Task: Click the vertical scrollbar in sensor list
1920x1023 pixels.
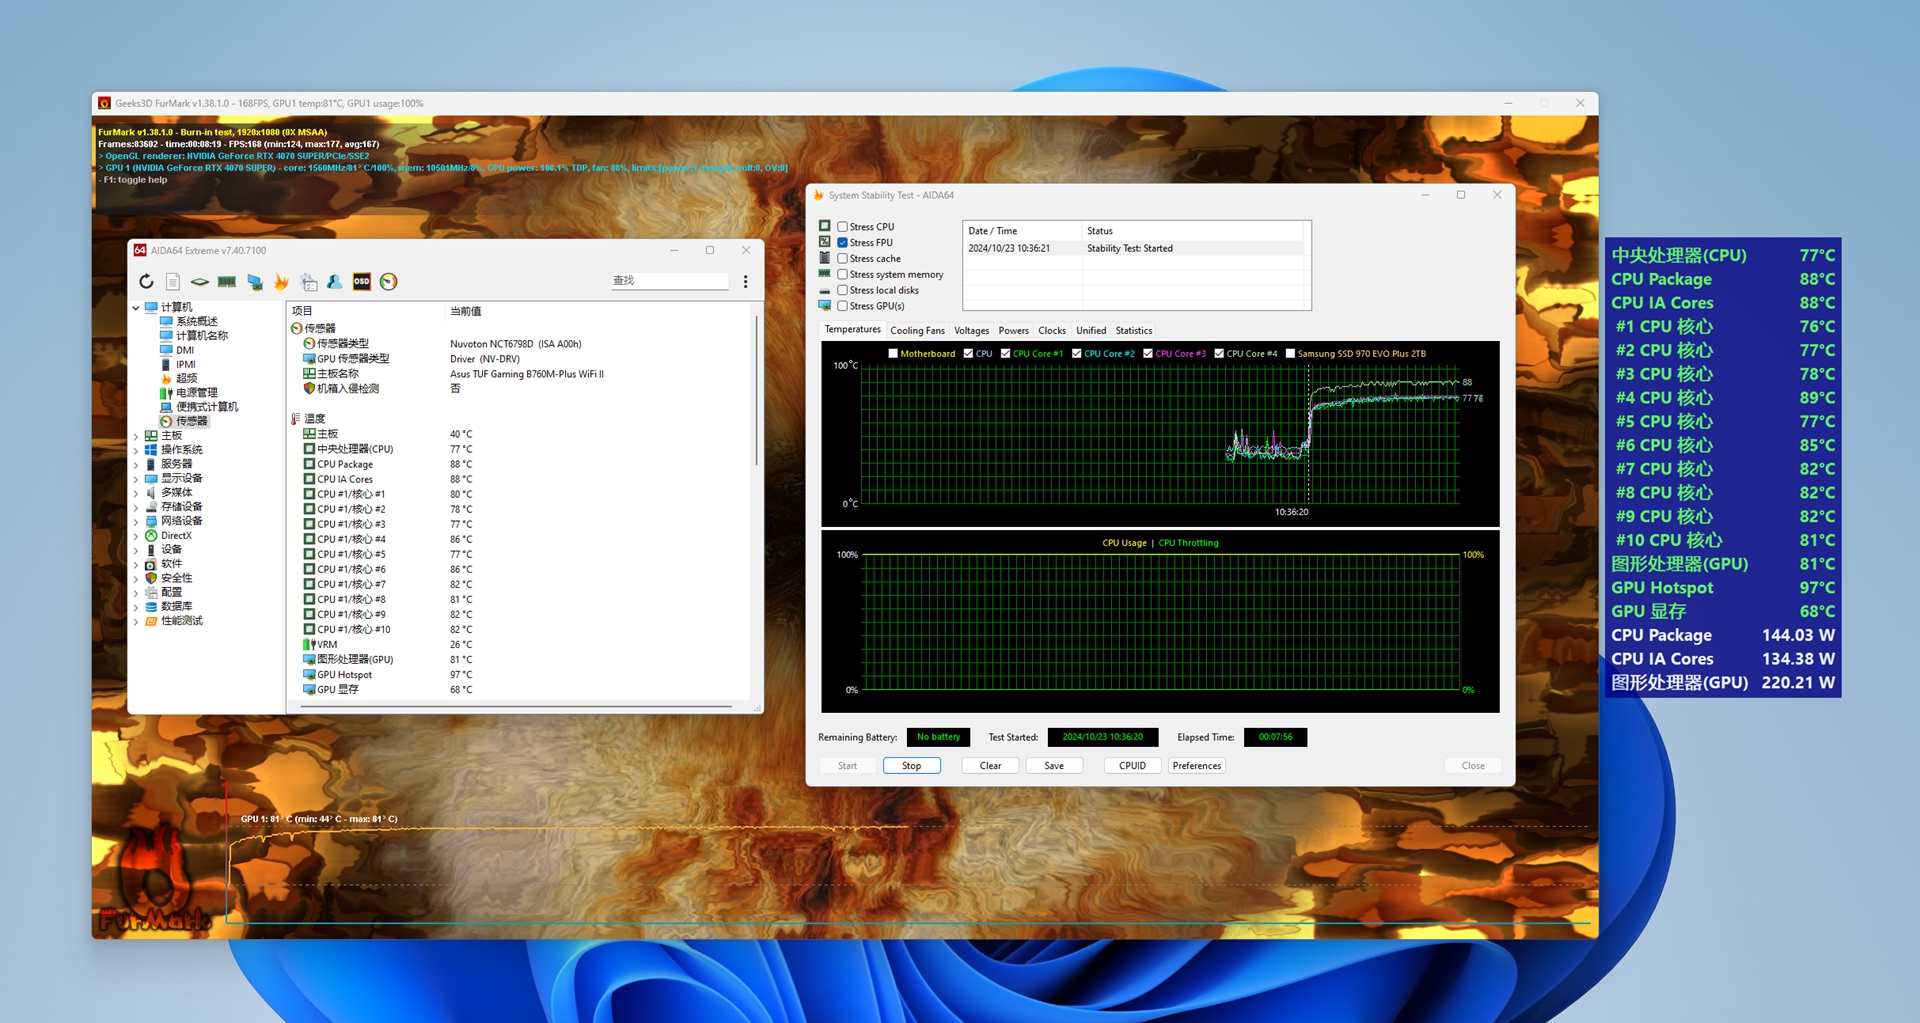Action: pos(756,390)
